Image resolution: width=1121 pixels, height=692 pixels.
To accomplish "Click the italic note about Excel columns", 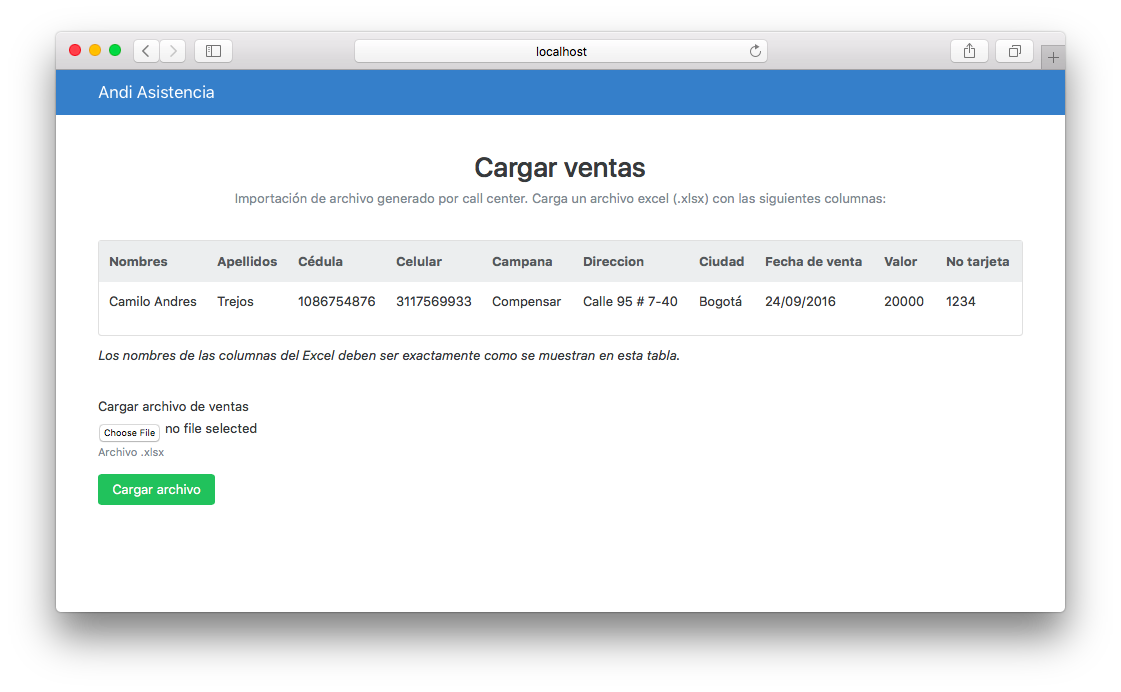I will coord(389,355).
